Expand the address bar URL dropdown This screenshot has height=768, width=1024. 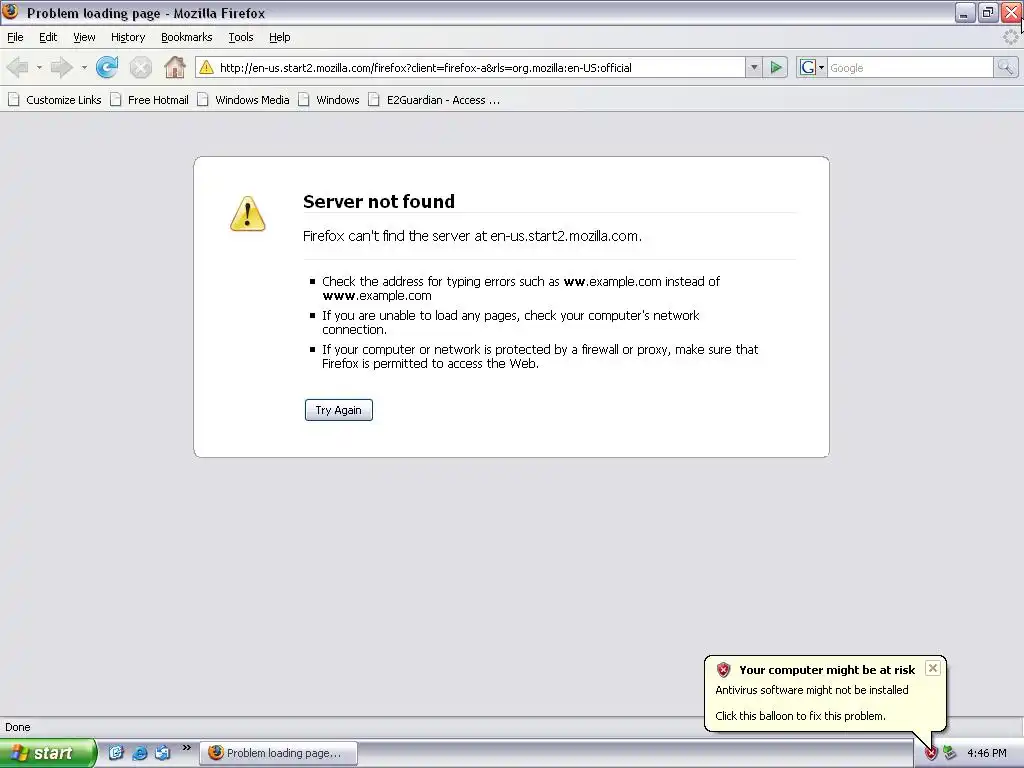point(754,67)
